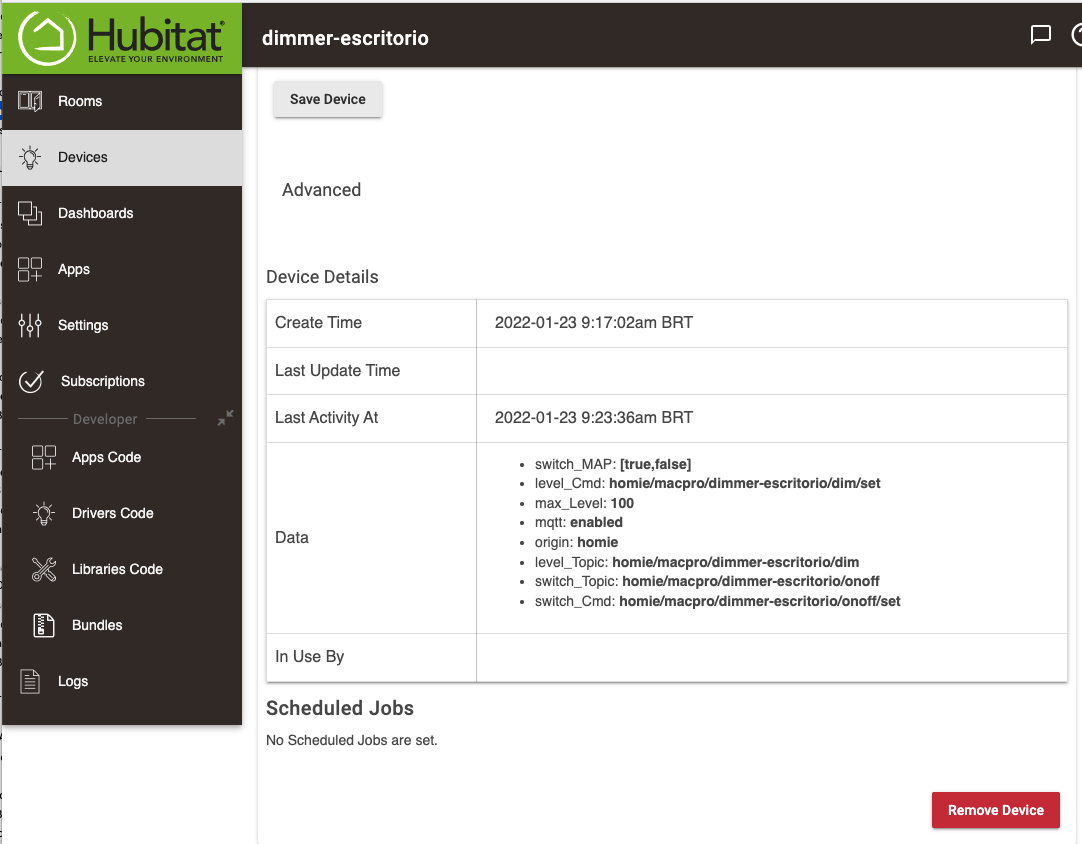Click the Subscriptions checkmark icon
The height and width of the screenshot is (844, 1082).
[x=31, y=381]
